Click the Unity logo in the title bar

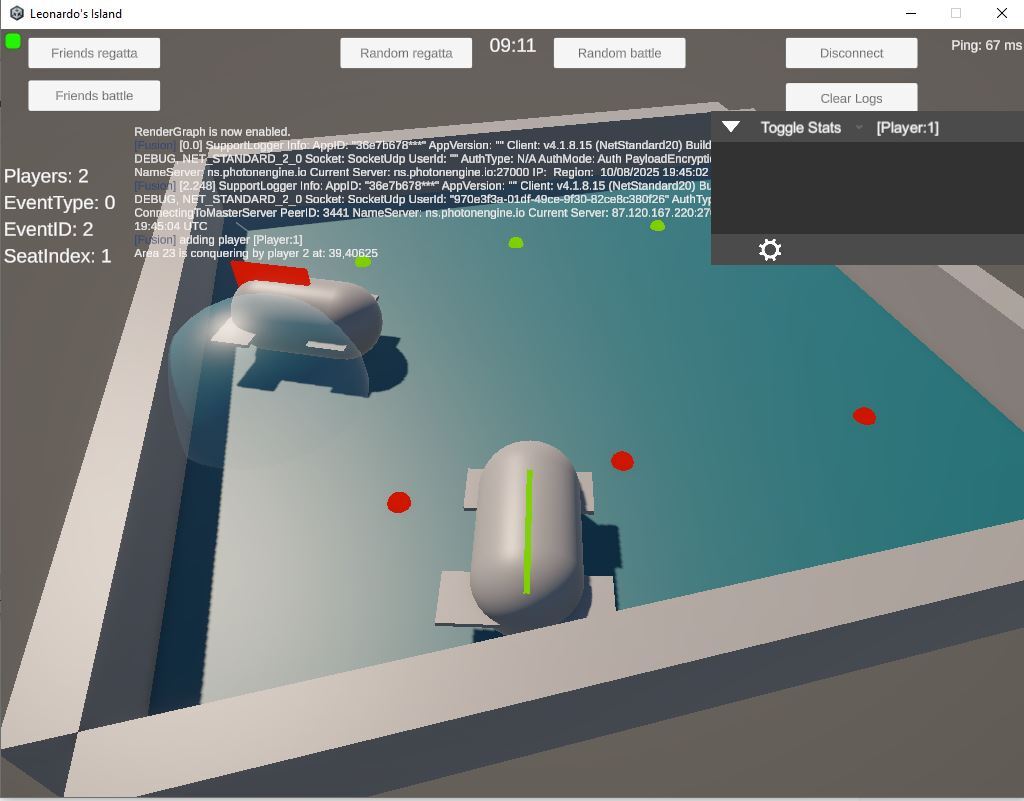point(16,14)
